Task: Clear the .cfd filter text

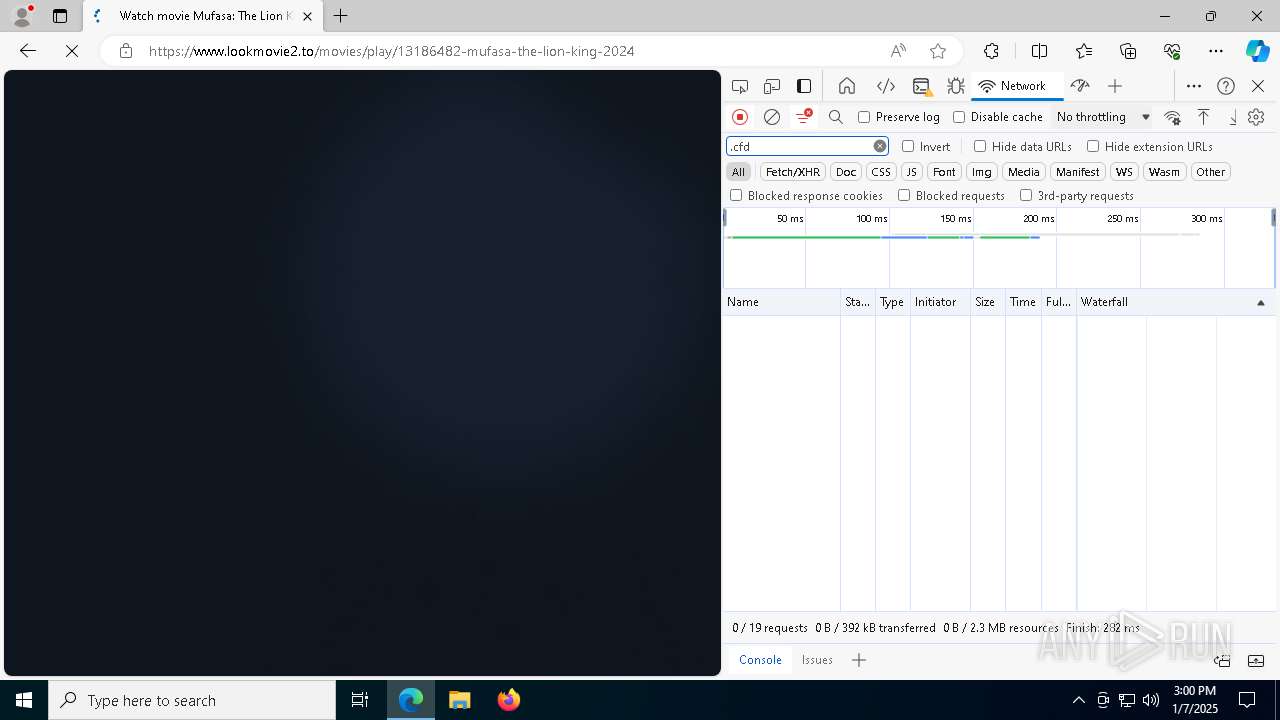Action: pos(880,146)
